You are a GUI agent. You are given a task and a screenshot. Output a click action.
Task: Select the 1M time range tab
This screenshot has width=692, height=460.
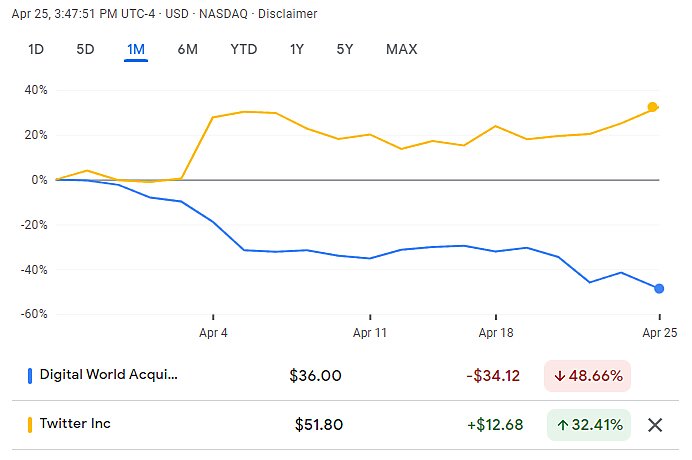[x=136, y=49]
